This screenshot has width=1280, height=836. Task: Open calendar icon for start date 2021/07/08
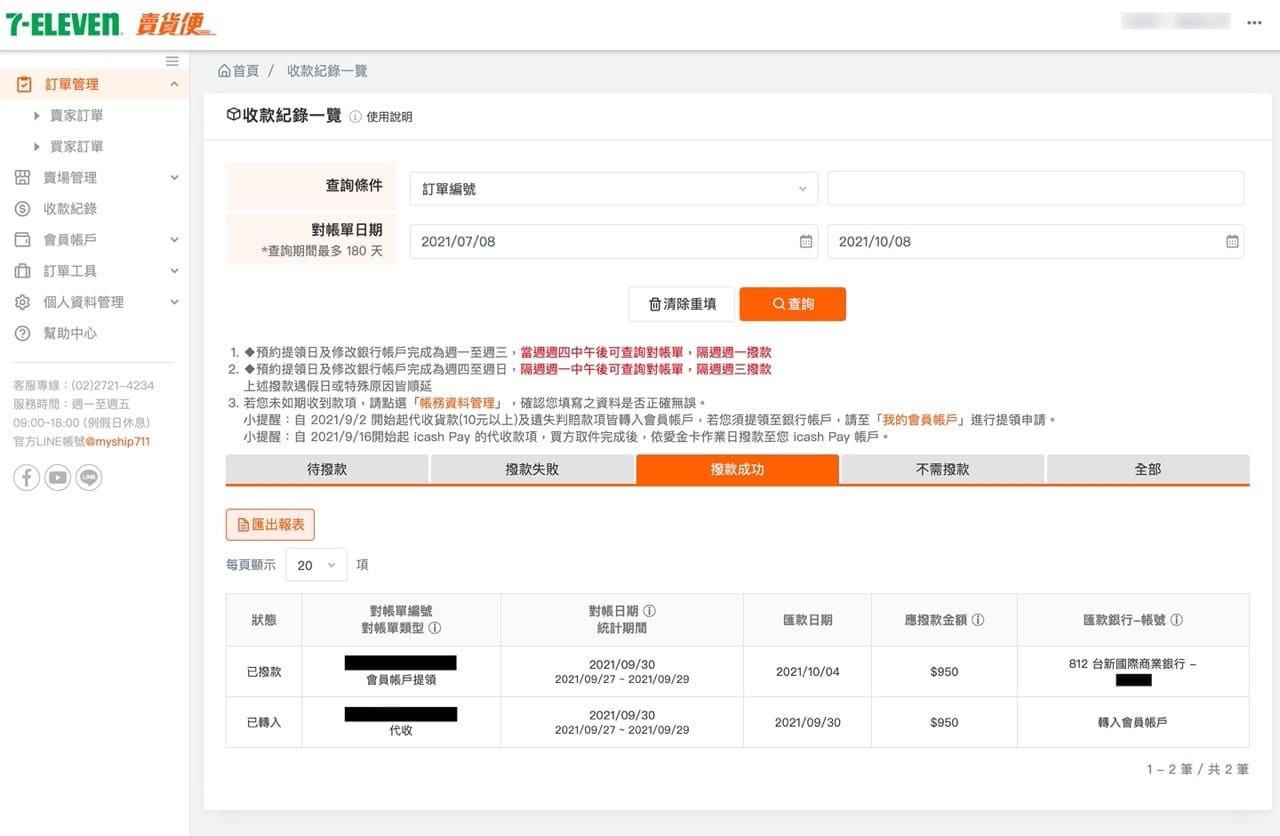click(806, 241)
